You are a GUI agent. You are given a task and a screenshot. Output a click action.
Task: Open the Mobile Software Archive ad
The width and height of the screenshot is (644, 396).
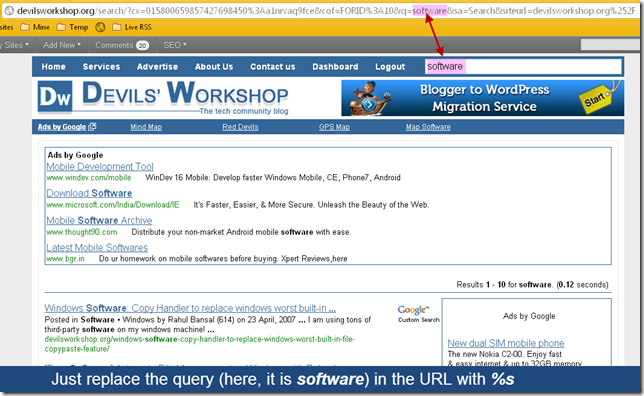coord(99,220)
